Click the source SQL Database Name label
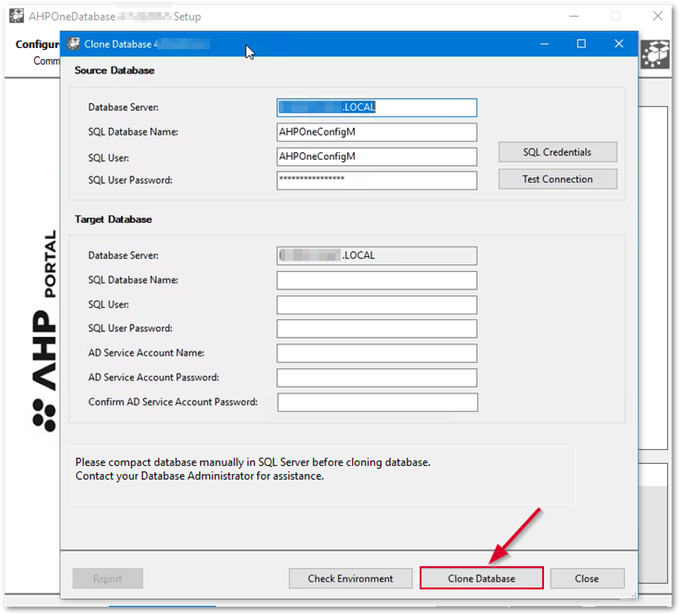This screenshot has height=615, width=680. pos(133,132)
